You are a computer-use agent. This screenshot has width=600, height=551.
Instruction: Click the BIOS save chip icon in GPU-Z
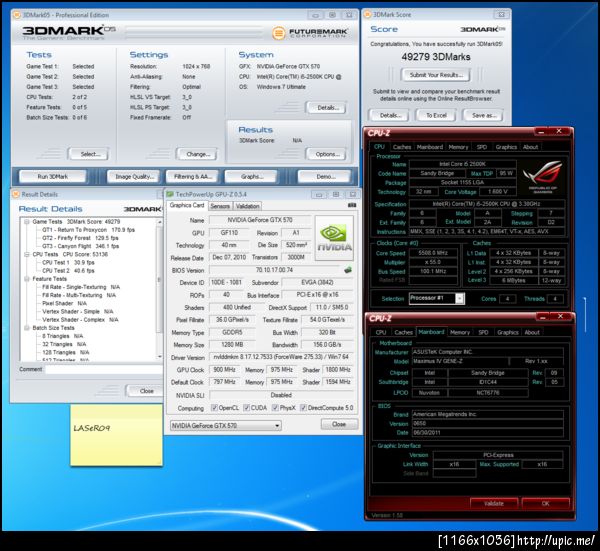(x=347, y=270)
